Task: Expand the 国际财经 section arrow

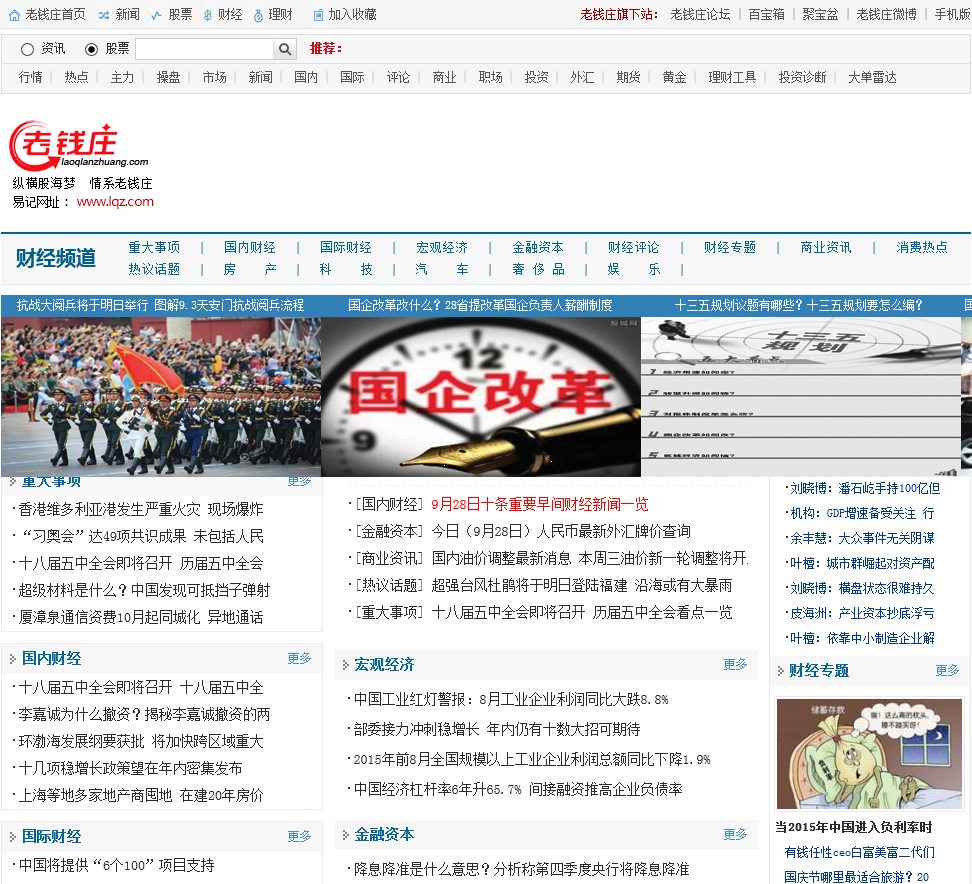Action: pos(12,837)
